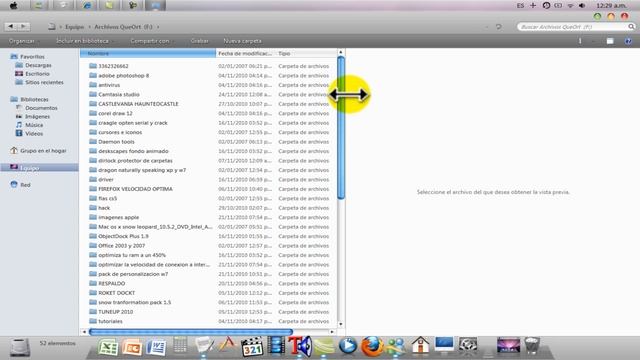640x360 pixels.
Task: Click Grabar in the toolbar
Action: (200, 41)
